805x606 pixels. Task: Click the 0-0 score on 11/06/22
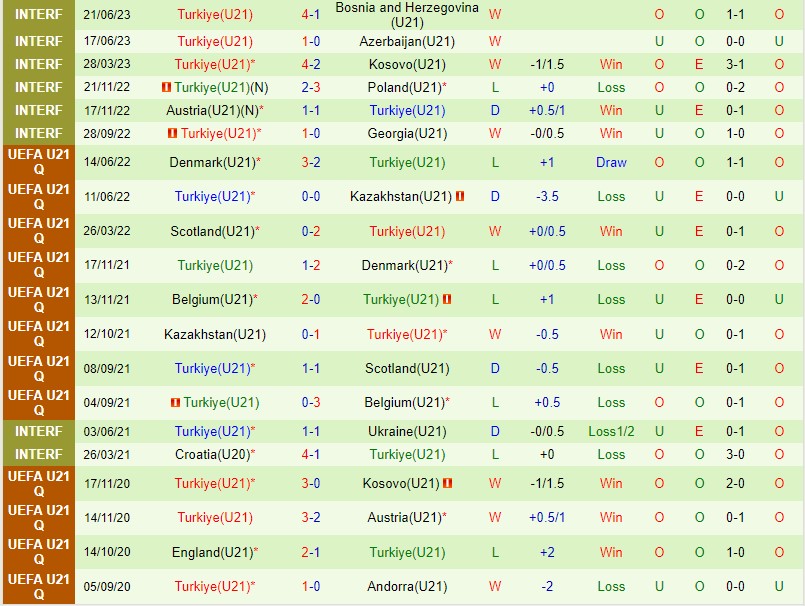(311, 196)
